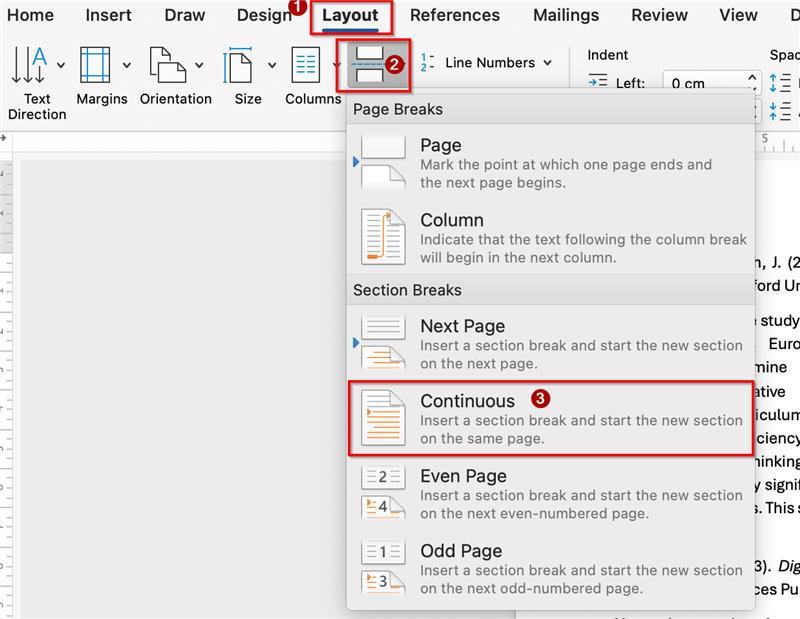Click the Odd Page break icon
Screen dimensions: 800x619
pos(383,568)
